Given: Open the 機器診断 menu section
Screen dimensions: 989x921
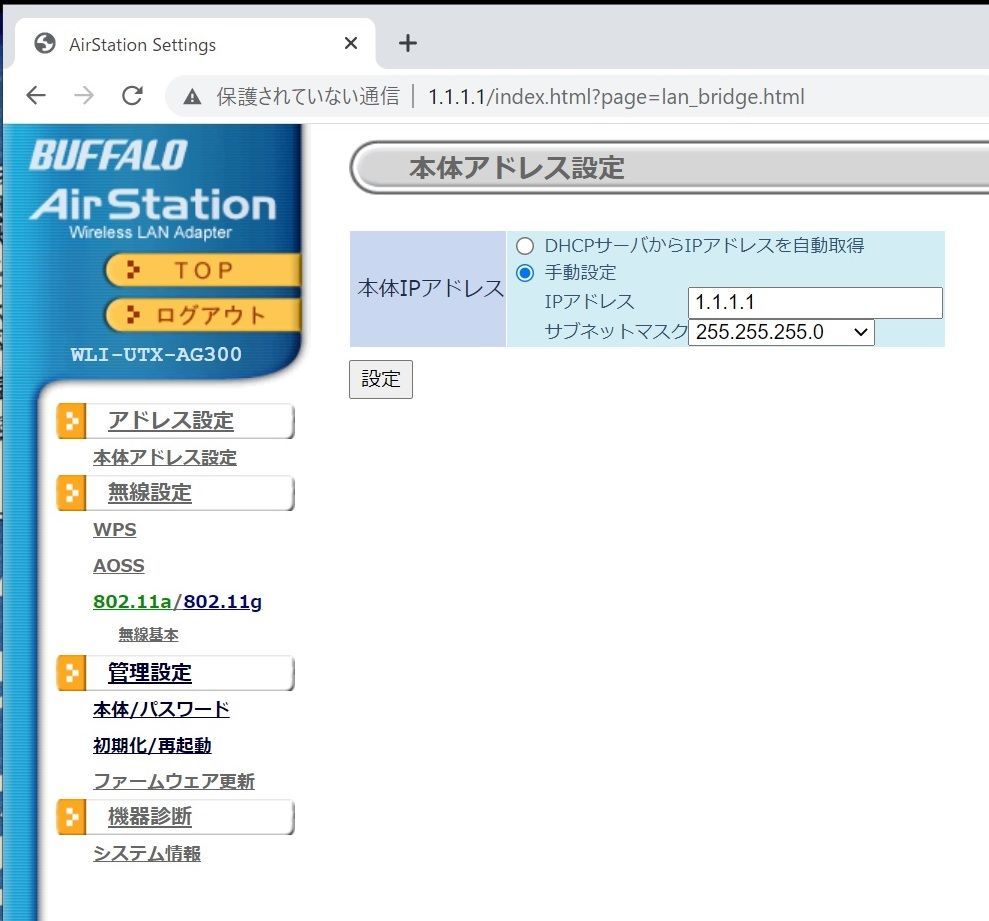Looking at the screenshot, I should [149, 817].
